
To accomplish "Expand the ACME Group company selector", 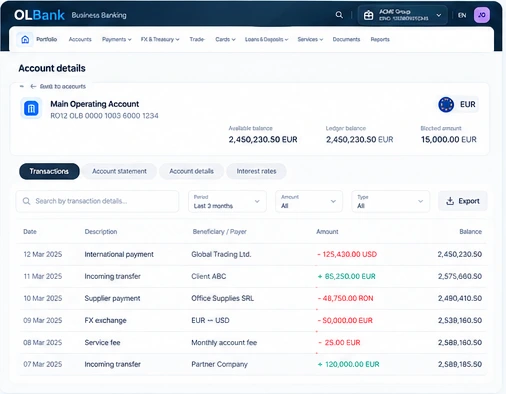I will (x=402, y=15).
